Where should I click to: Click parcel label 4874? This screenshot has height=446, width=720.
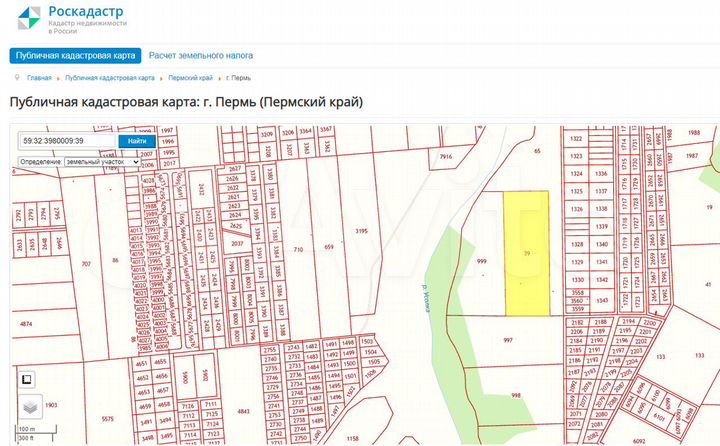(x=26, y=324)
